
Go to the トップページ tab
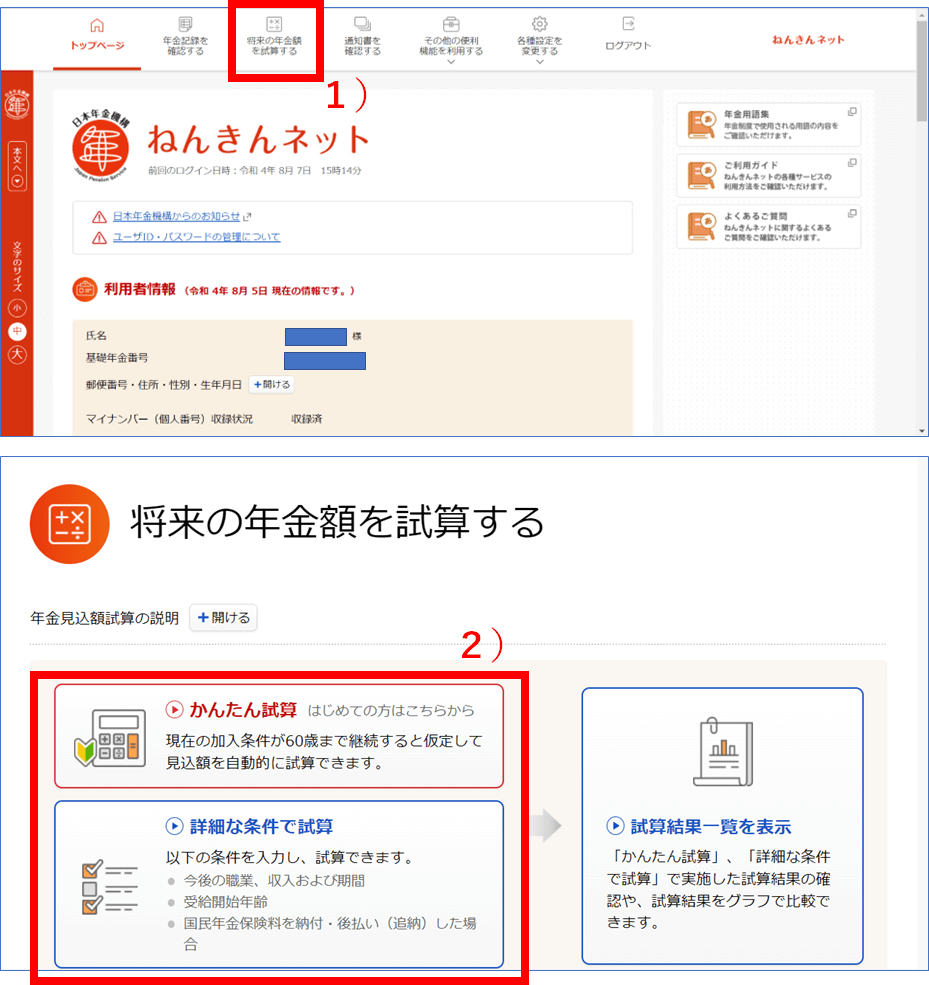click(x=97, y=35)
